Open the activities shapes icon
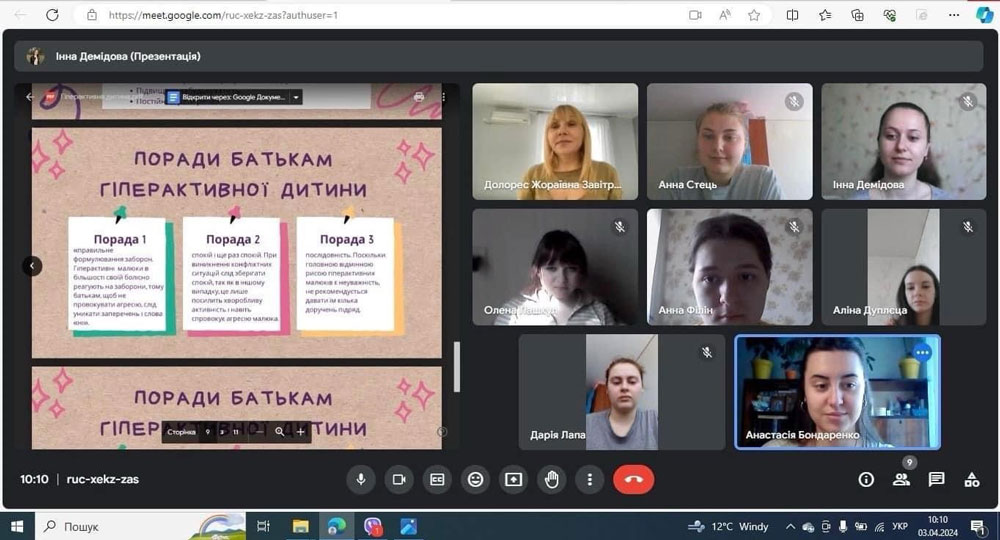1000x540 pixels. click(x=972, y=479)
